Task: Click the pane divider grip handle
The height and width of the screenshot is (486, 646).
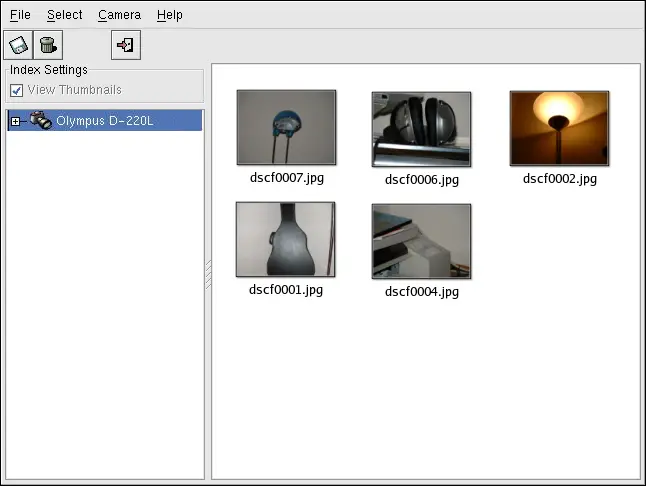Action: (x=208, y=275)
